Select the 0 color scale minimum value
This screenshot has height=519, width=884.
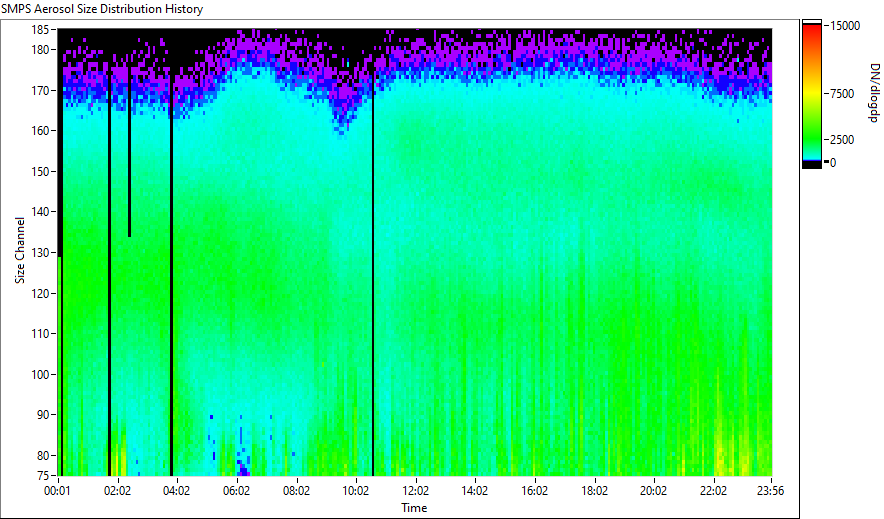coord(833,163)
